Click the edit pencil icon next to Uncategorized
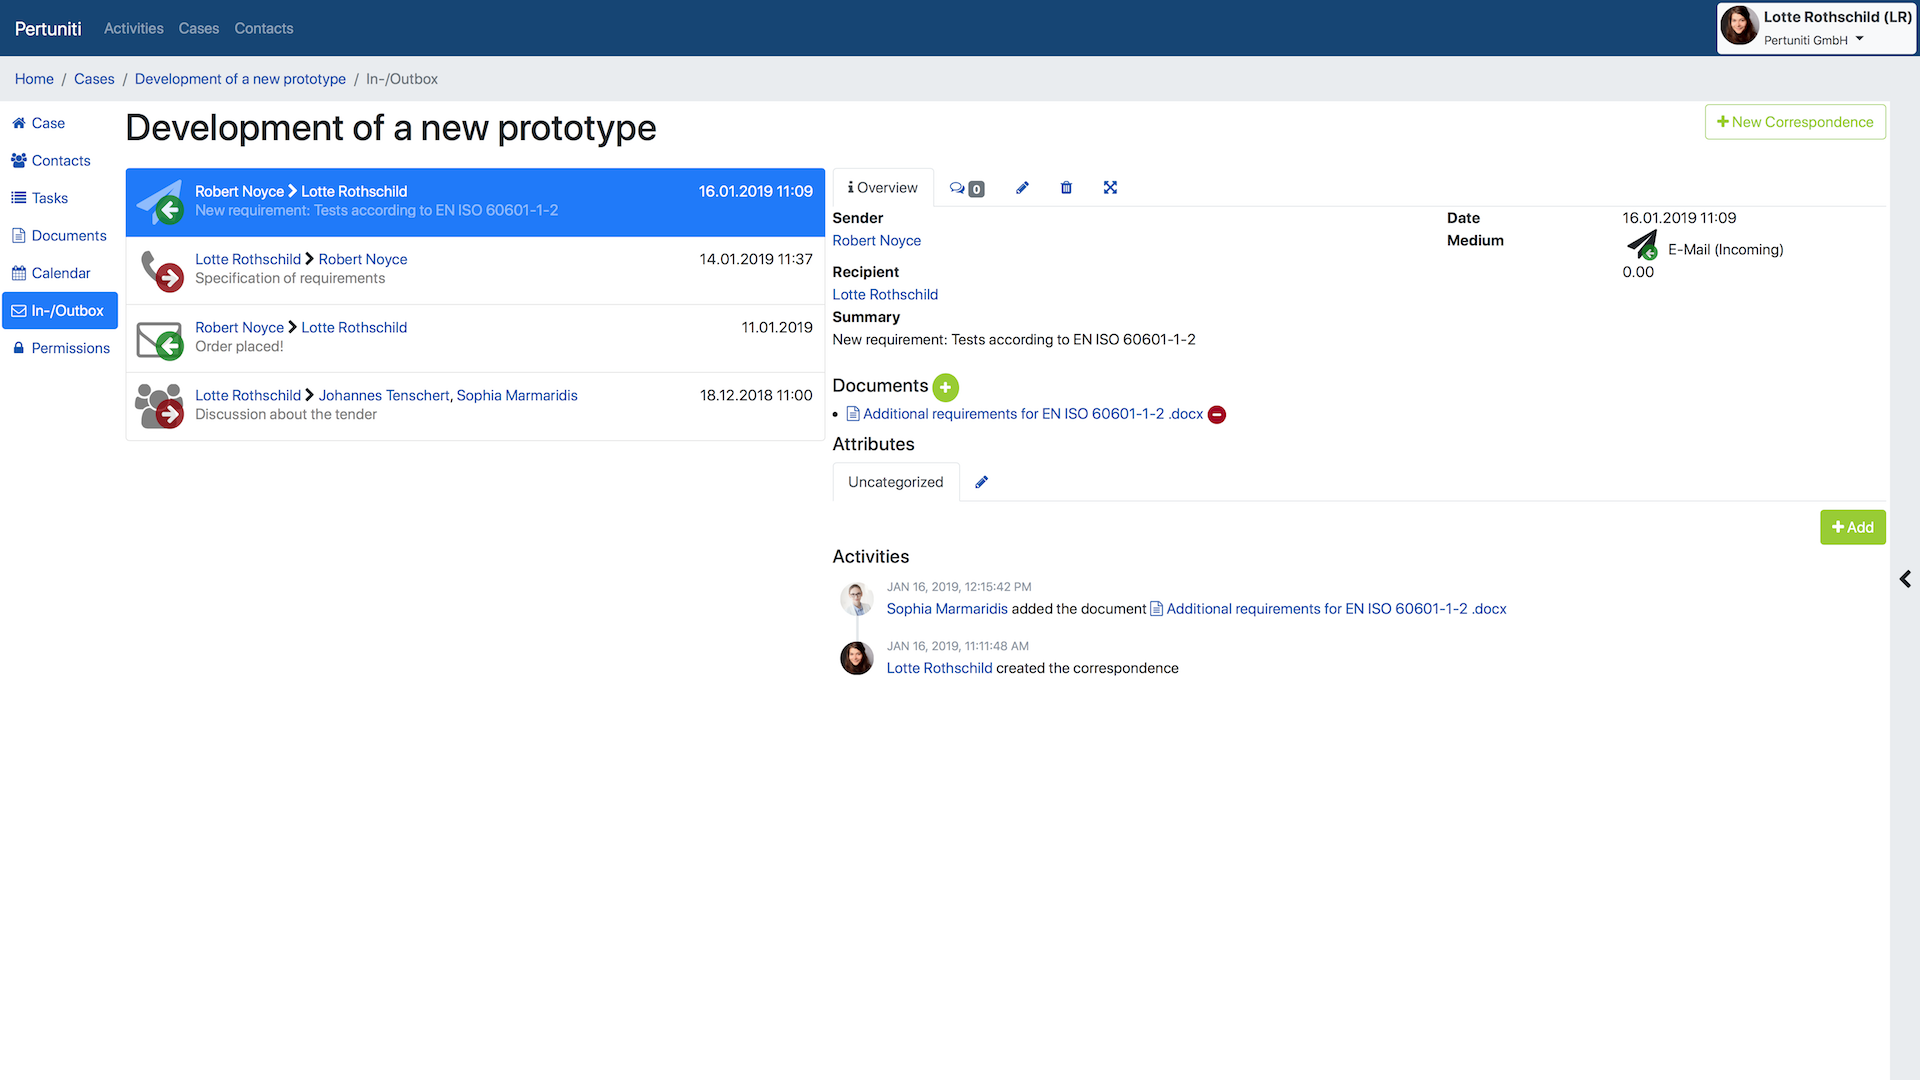Viewport: 1920px width, 1080px height. tap(981, 481)
